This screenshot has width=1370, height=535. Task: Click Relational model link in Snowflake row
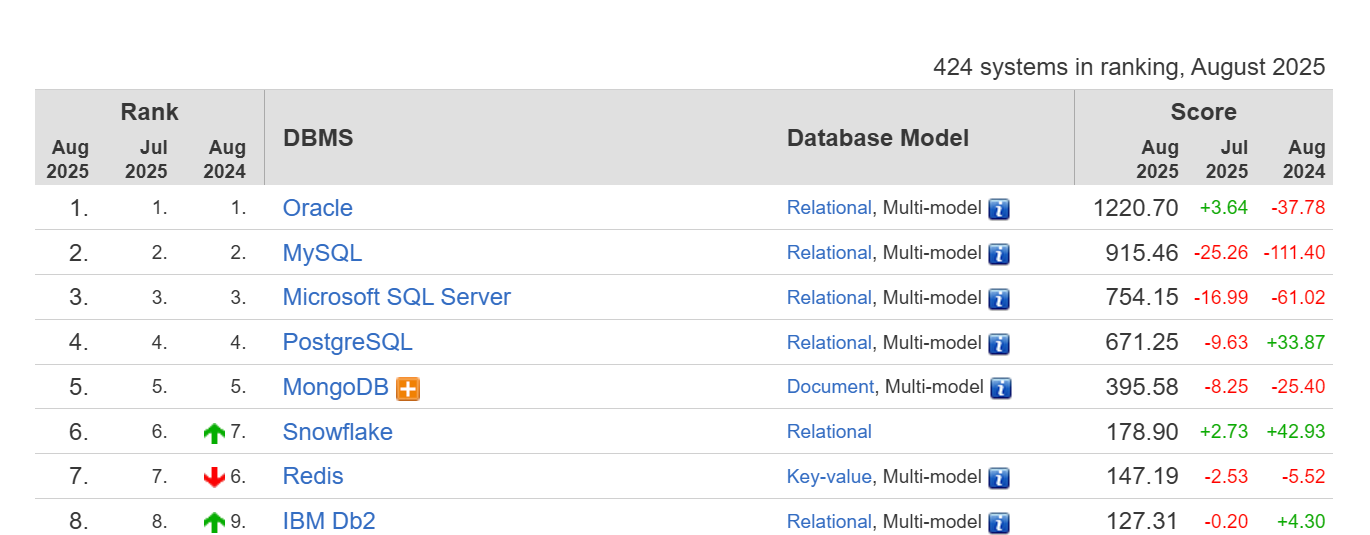click(x=829, y=432)
